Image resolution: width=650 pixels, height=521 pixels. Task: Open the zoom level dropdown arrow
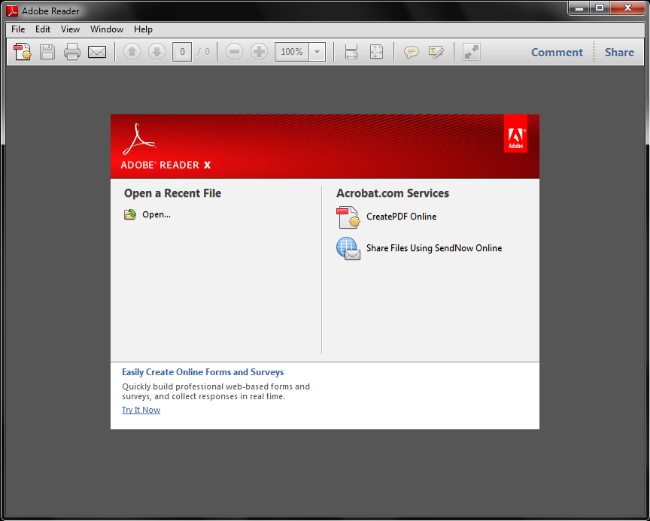(x=317, y=52)
